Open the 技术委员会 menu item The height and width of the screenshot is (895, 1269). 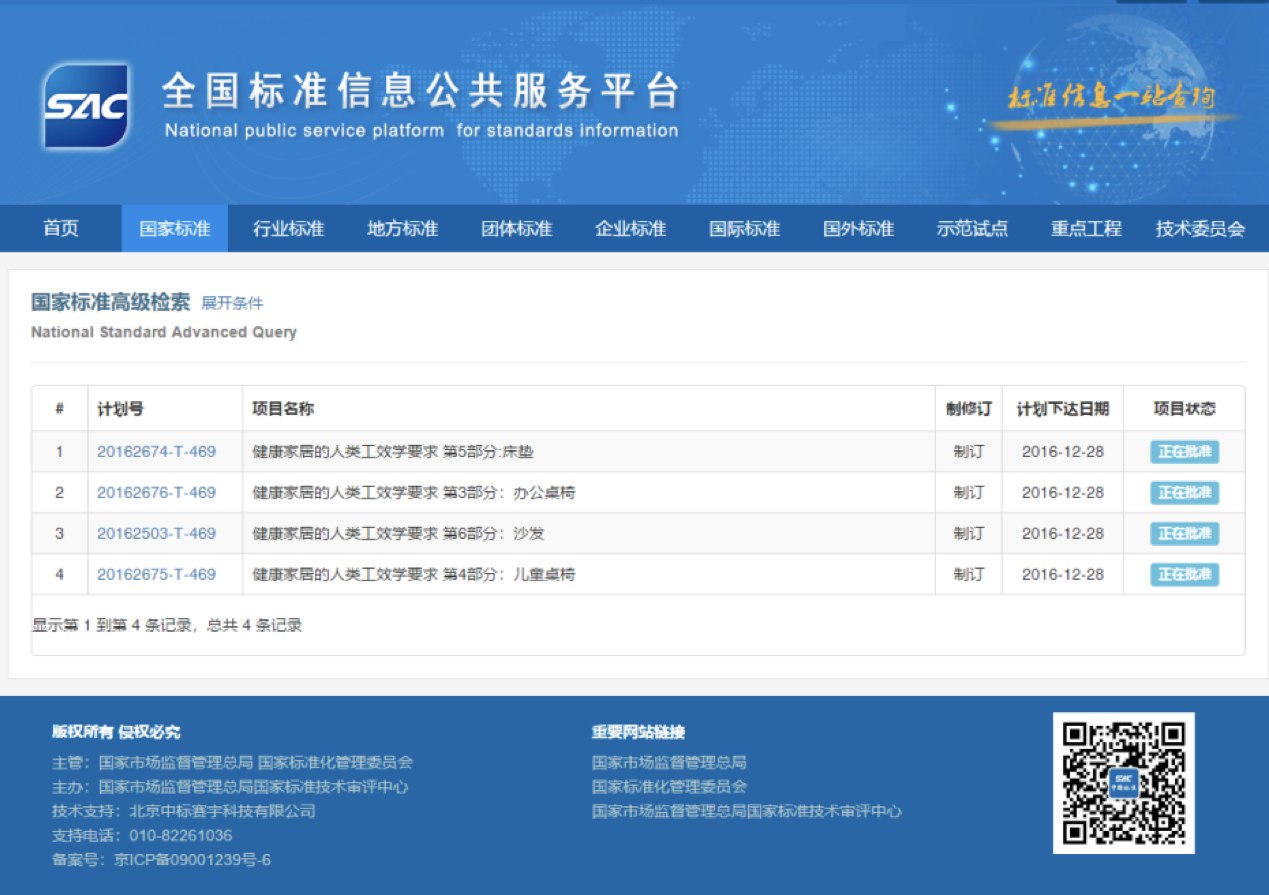tap(1200, 229)
